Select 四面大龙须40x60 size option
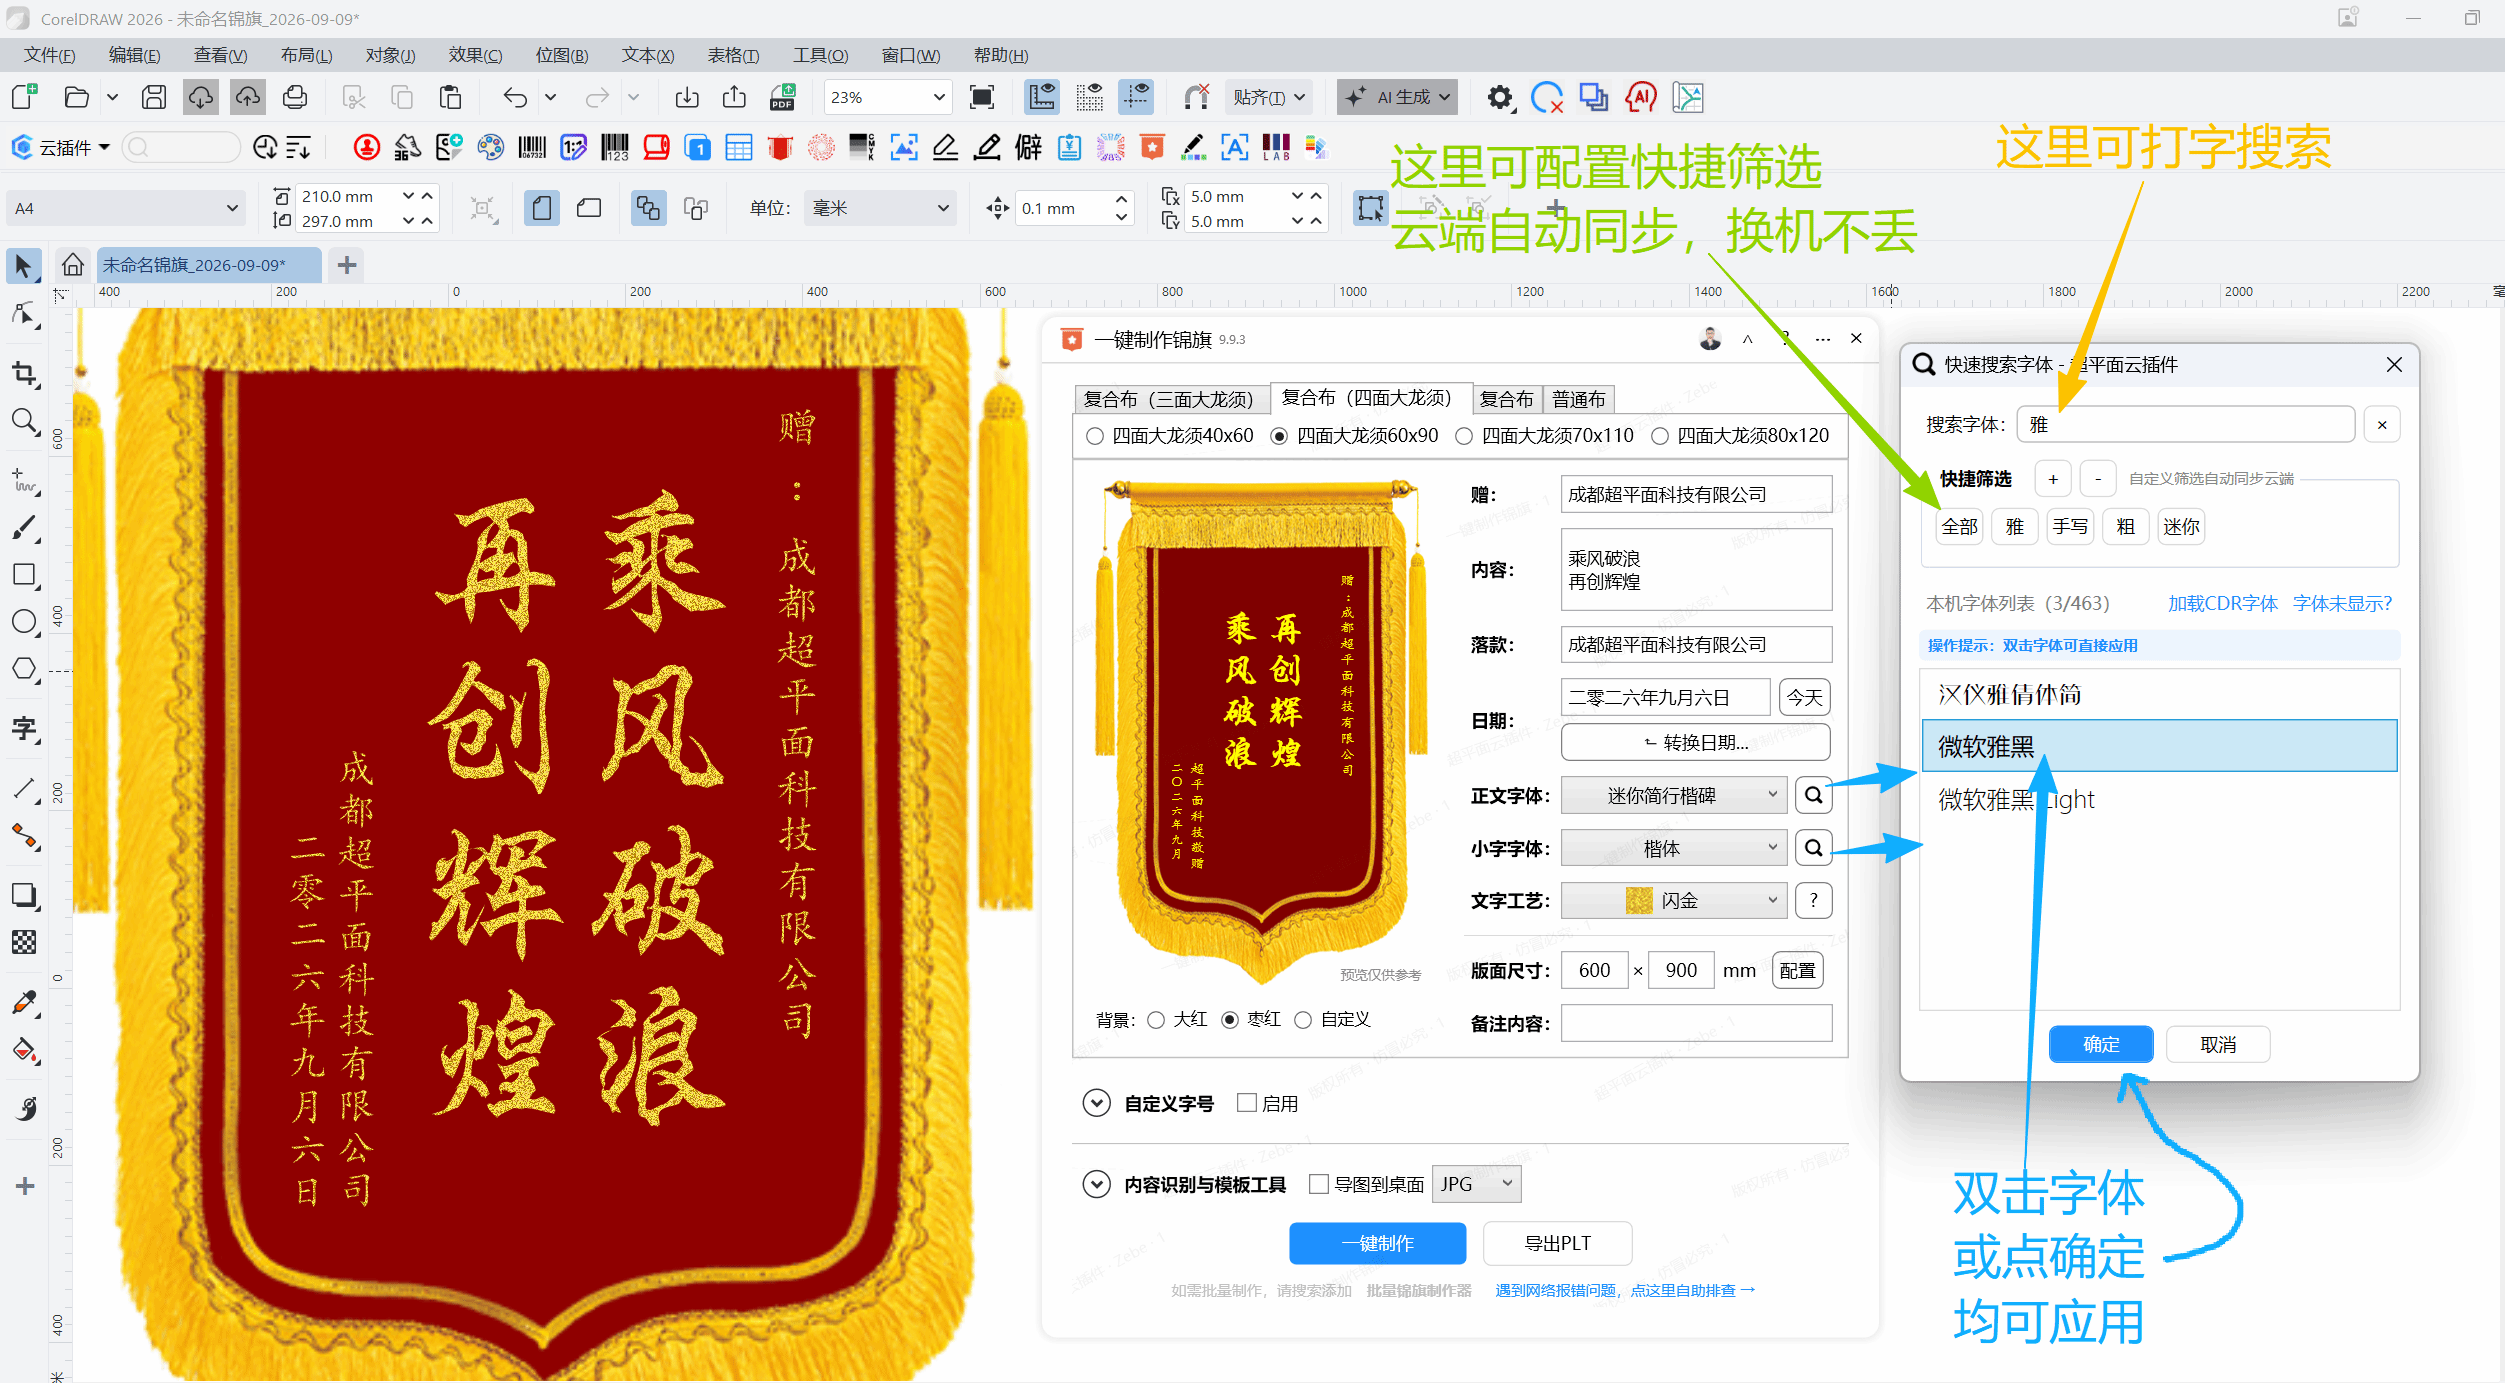 [1170, 436]
